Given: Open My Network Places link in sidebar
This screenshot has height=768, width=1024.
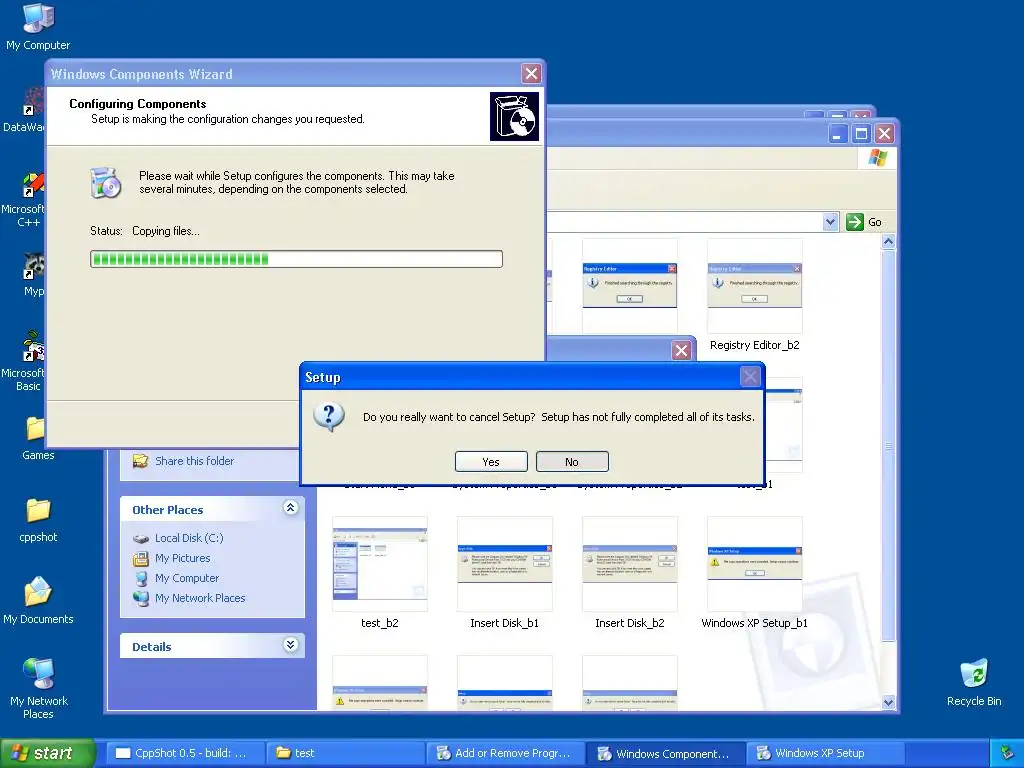Looking at the screenshot, I should [x=200, y=598].
